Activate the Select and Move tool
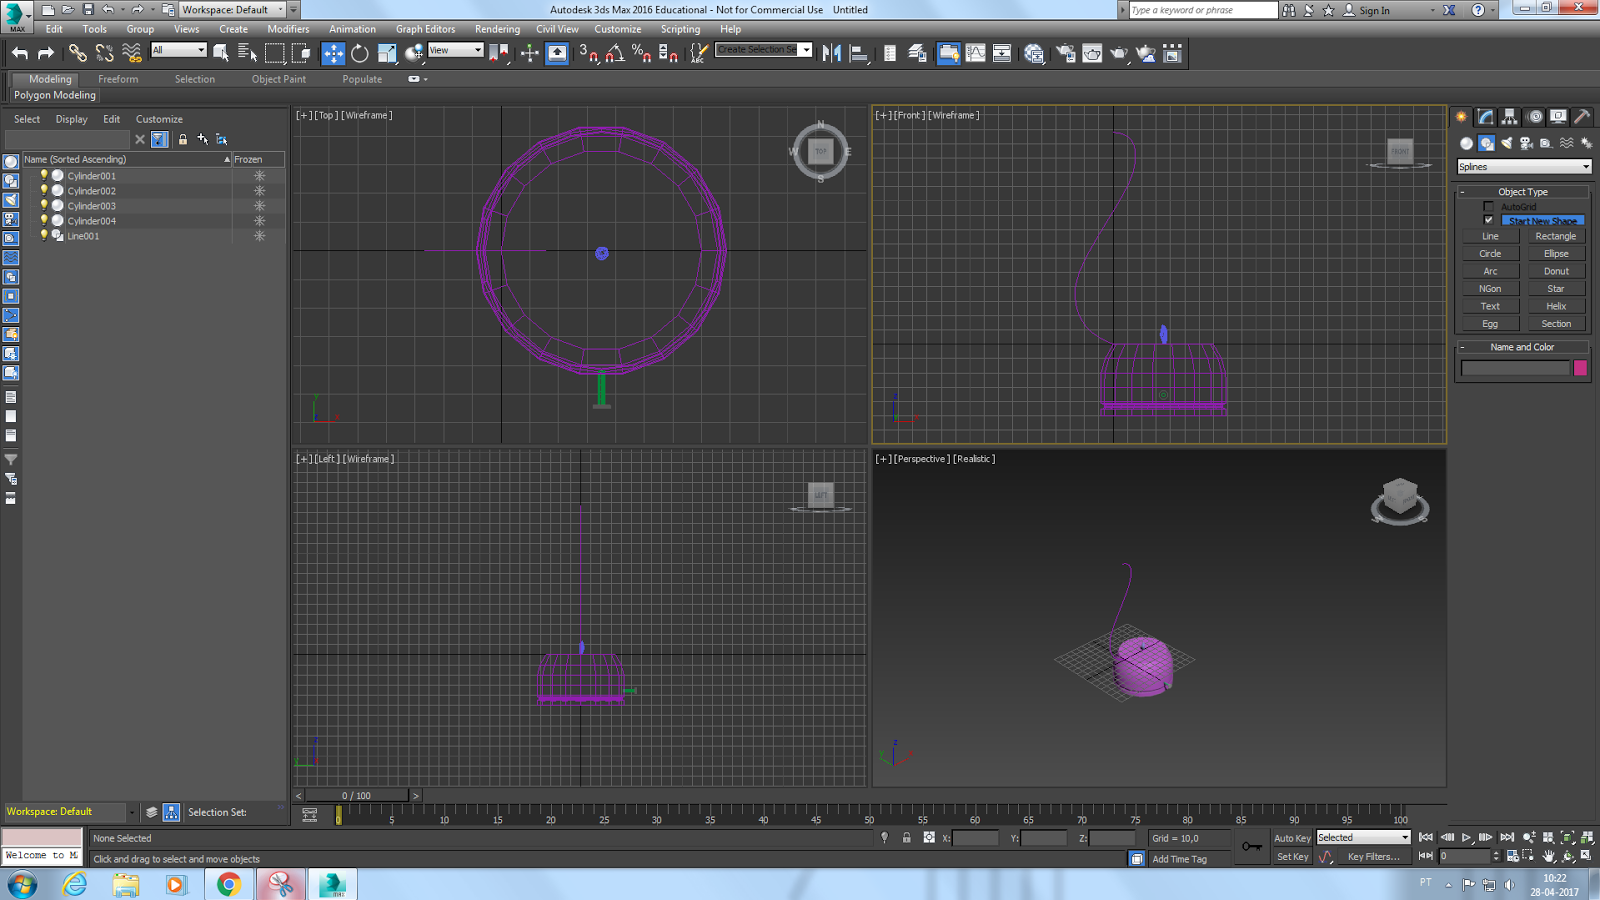The width and height of the screenshot is (1600, 900). click(x=333, y=54)
